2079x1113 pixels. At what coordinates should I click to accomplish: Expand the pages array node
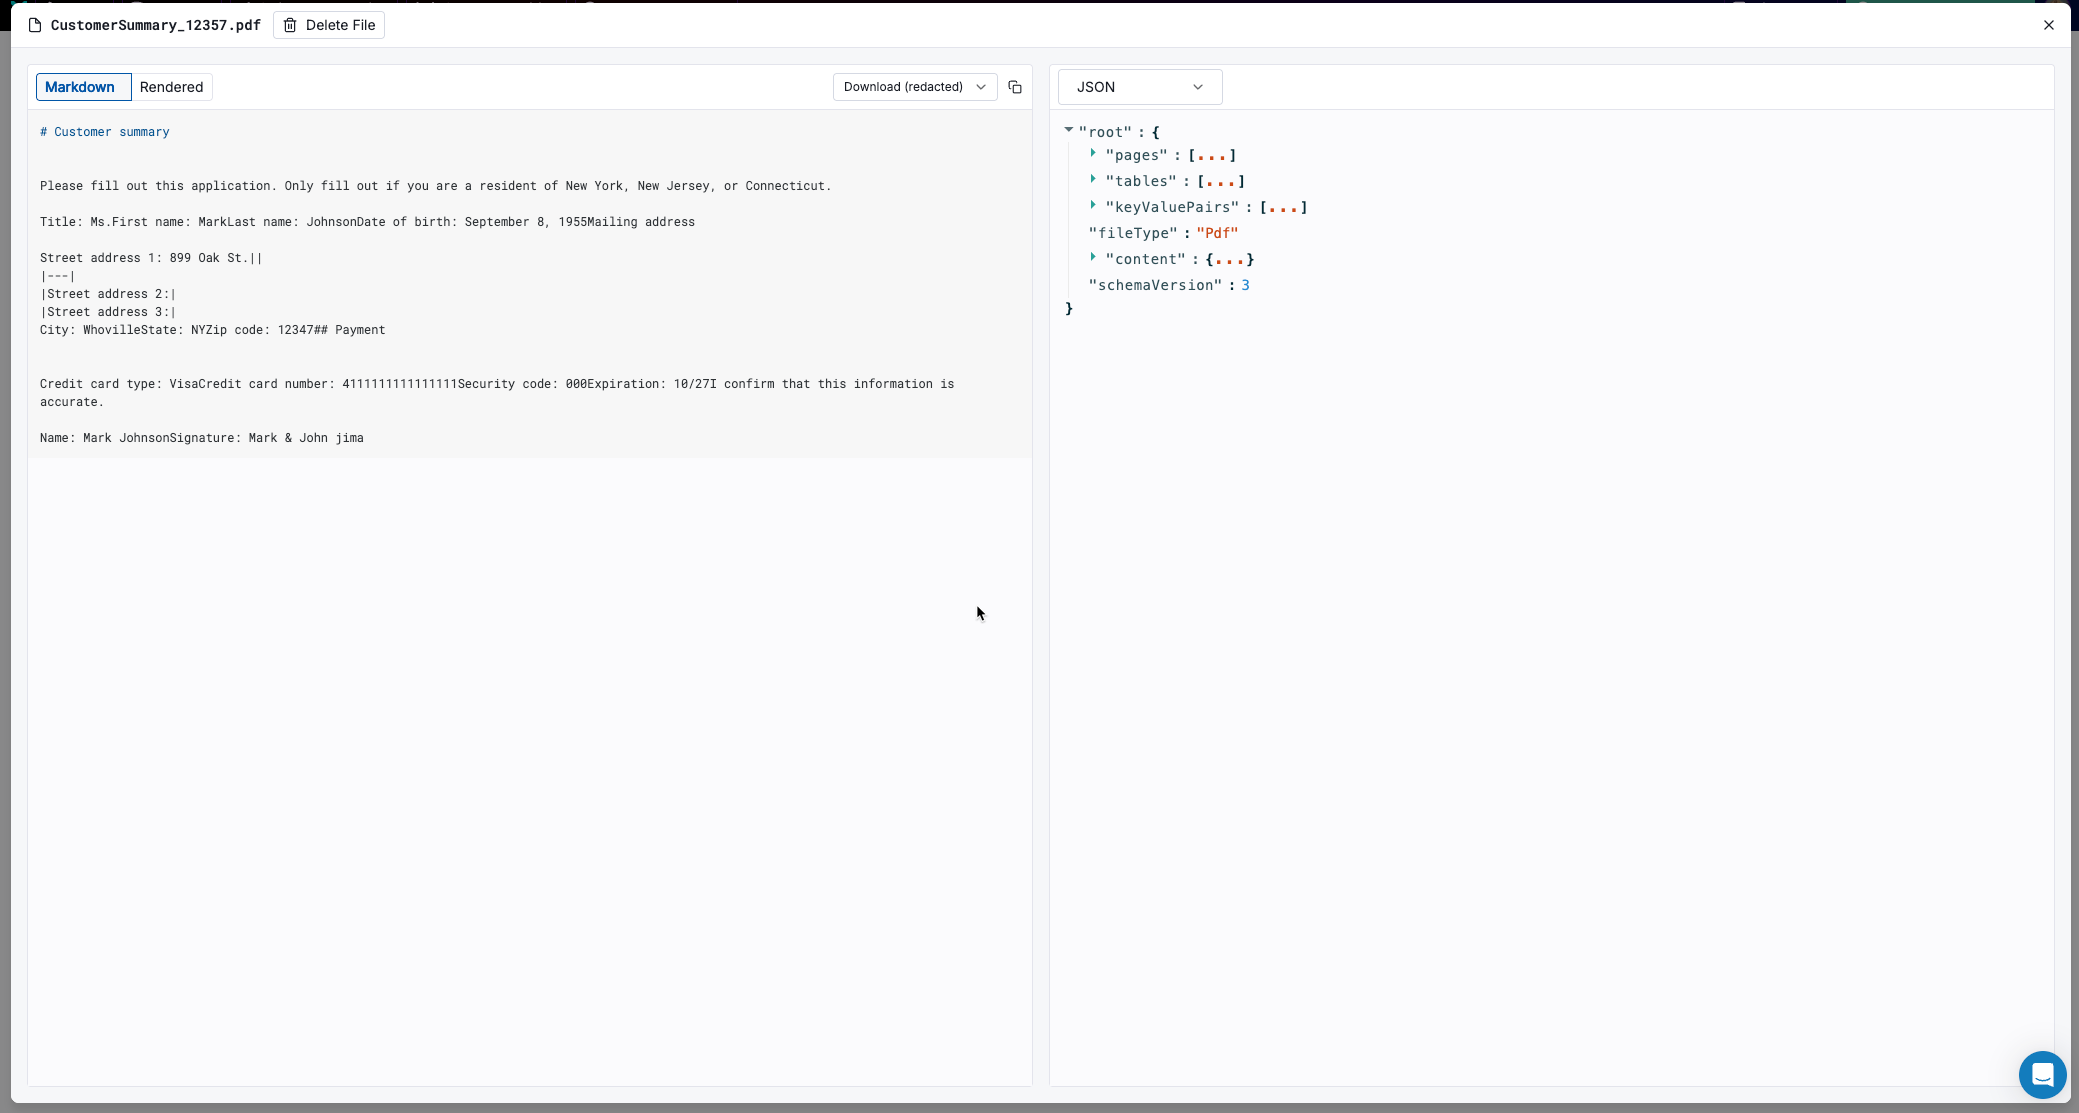point(1093,154)
